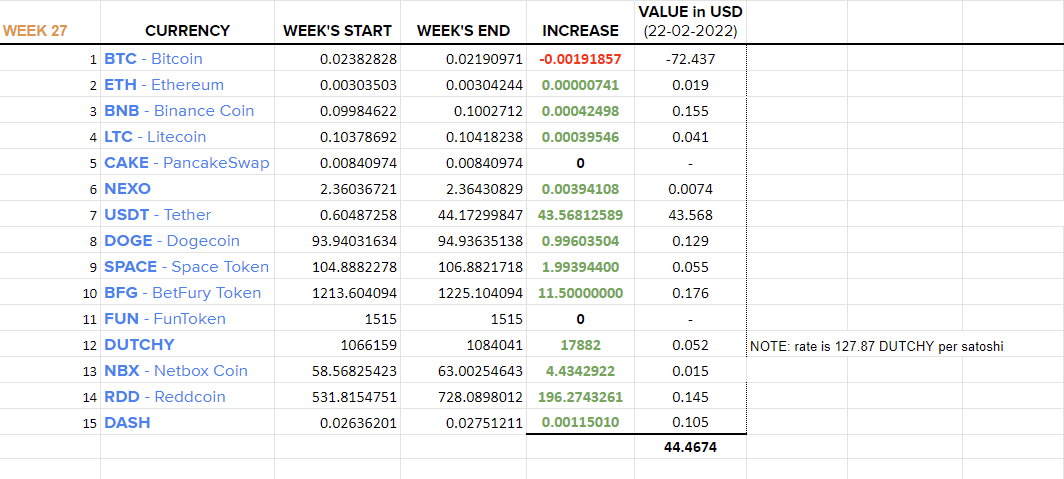Select PancakeSwap week's start 0.00840974
The image size is (1064, 479).
click(x=337, y=163)
